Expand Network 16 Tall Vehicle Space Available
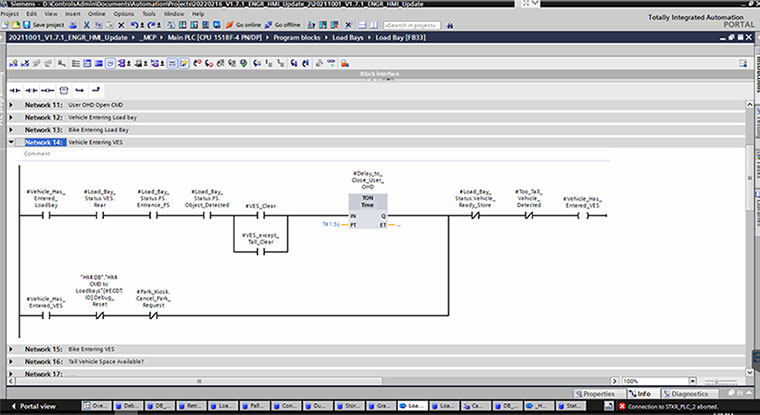The width and height of the screenshot is (760, 415). 11,361
